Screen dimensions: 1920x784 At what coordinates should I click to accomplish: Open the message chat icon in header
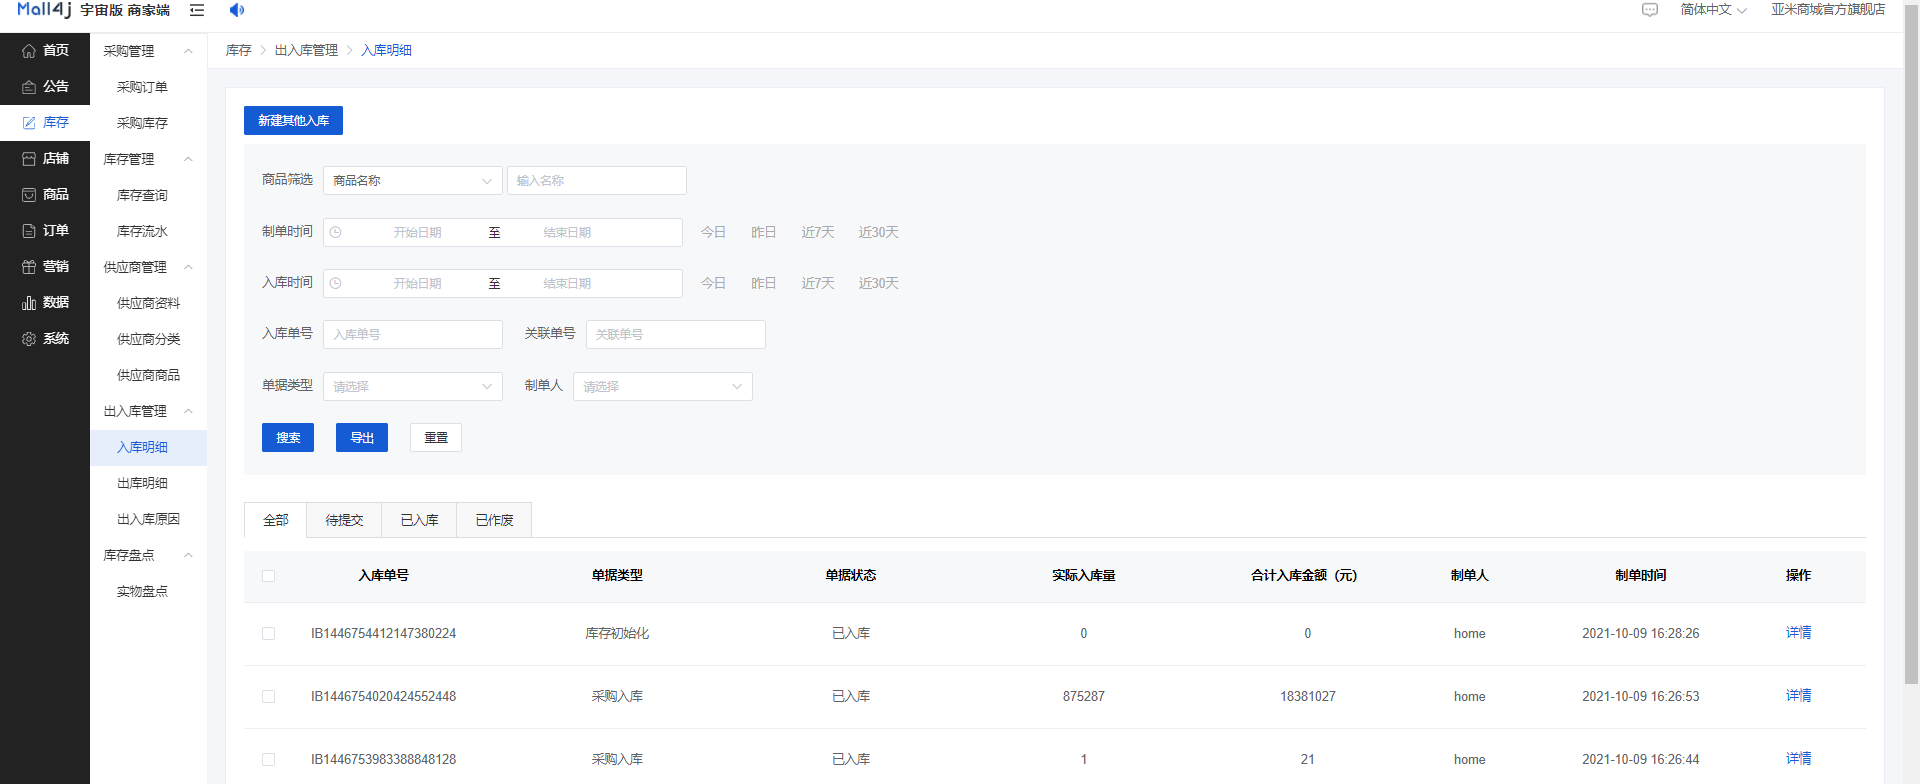[x=1650, y=10]
